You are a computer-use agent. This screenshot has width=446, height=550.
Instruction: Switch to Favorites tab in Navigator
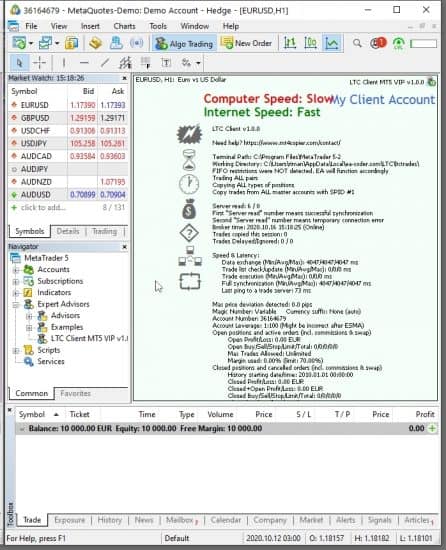pyautogui.click(x=75, y=394)
